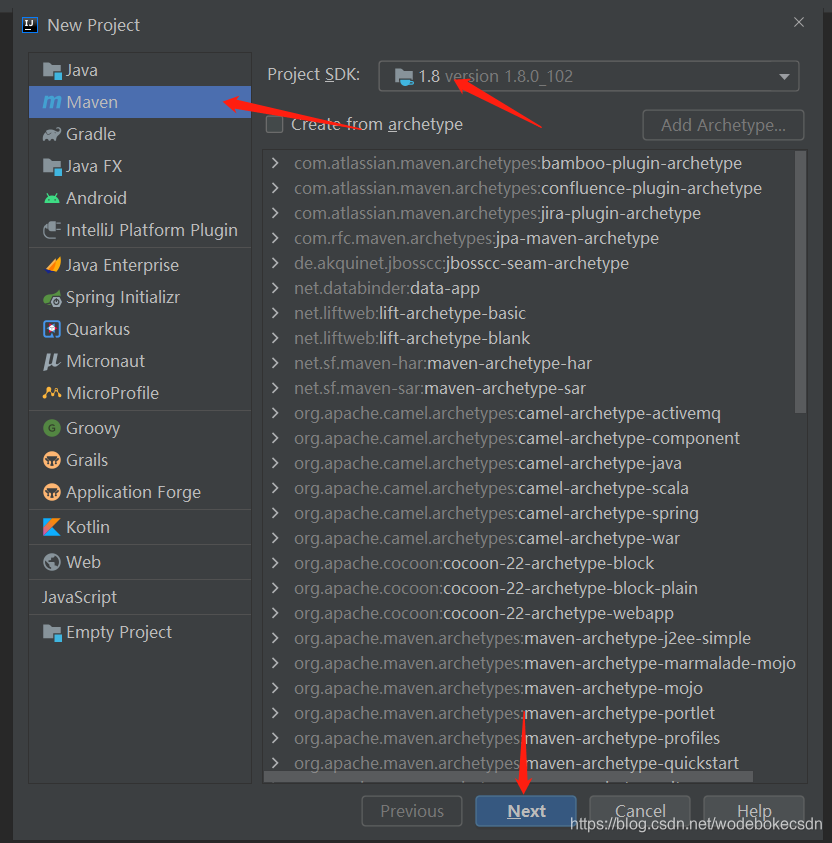Click the Gradle elephant icon
This screenshot has height=843, width=832.
[x=52, y=134]
